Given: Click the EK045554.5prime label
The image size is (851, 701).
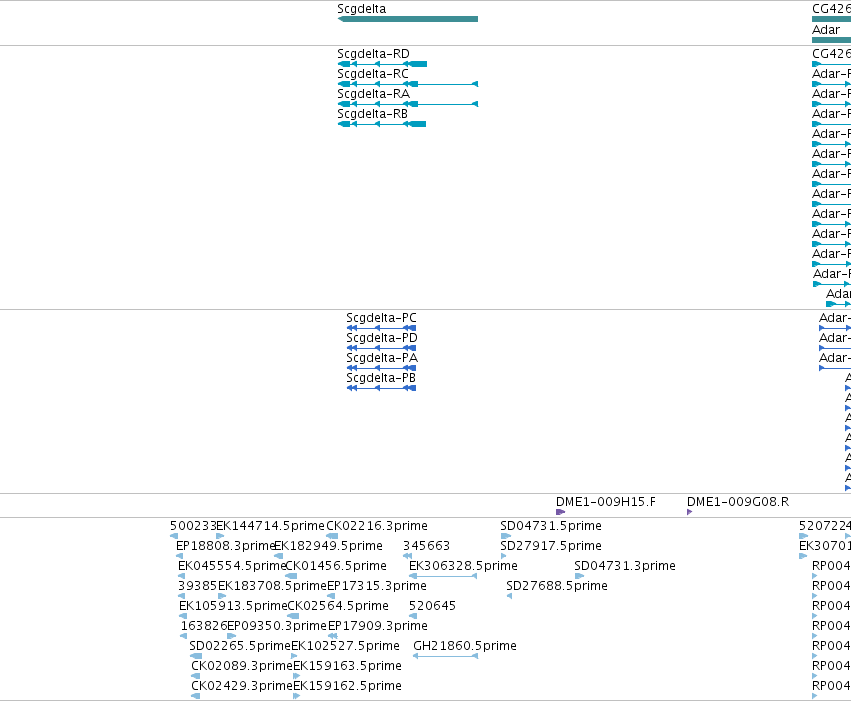Looking at the screenshot, I should 232,566.
